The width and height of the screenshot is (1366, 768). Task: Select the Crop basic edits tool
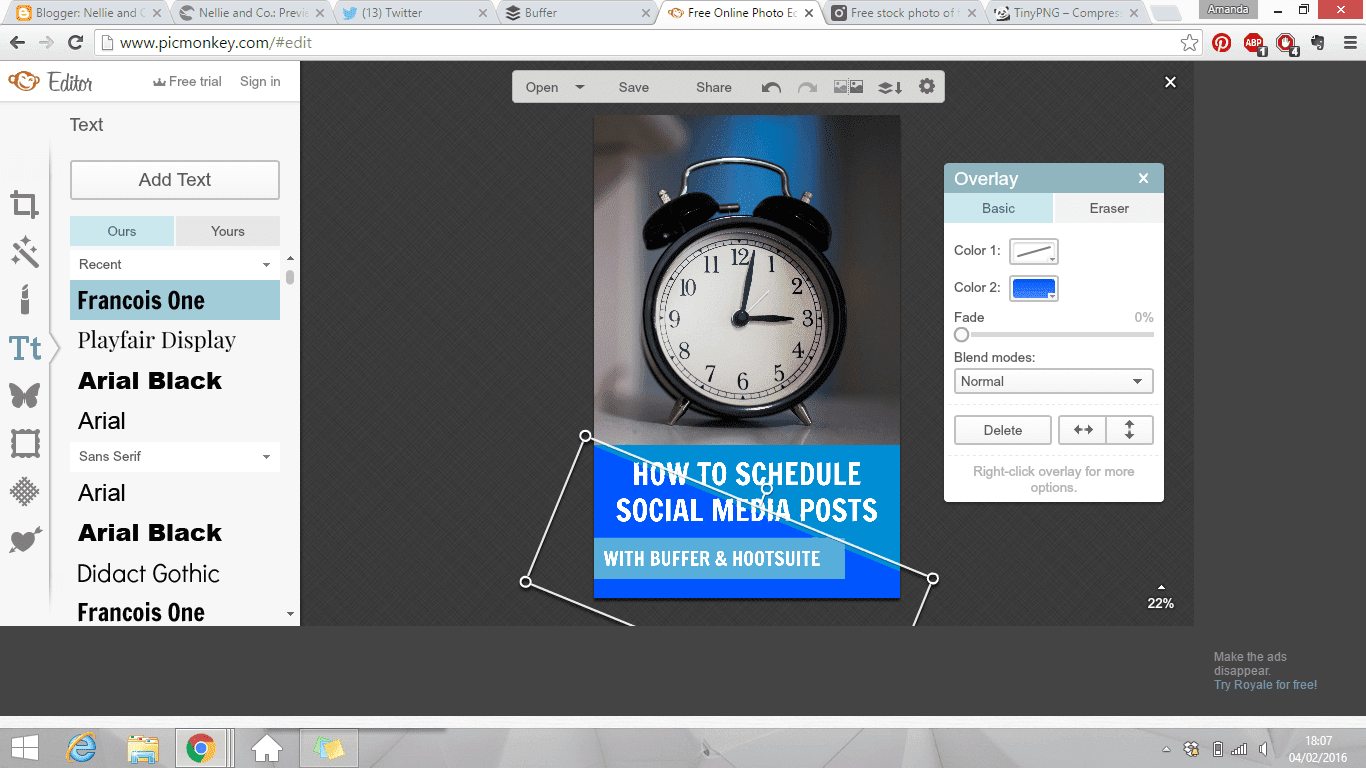(24, 205)
